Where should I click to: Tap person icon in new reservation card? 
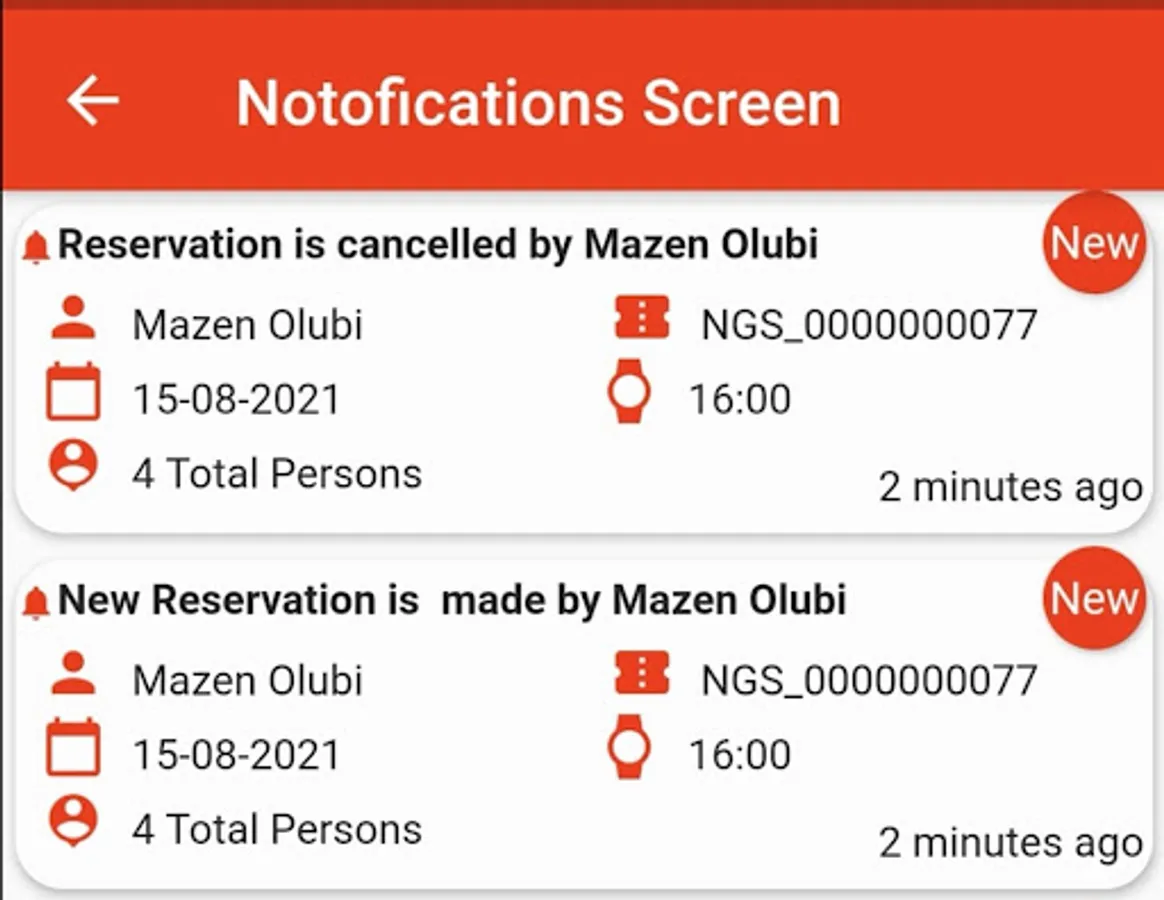coord(73,676)
